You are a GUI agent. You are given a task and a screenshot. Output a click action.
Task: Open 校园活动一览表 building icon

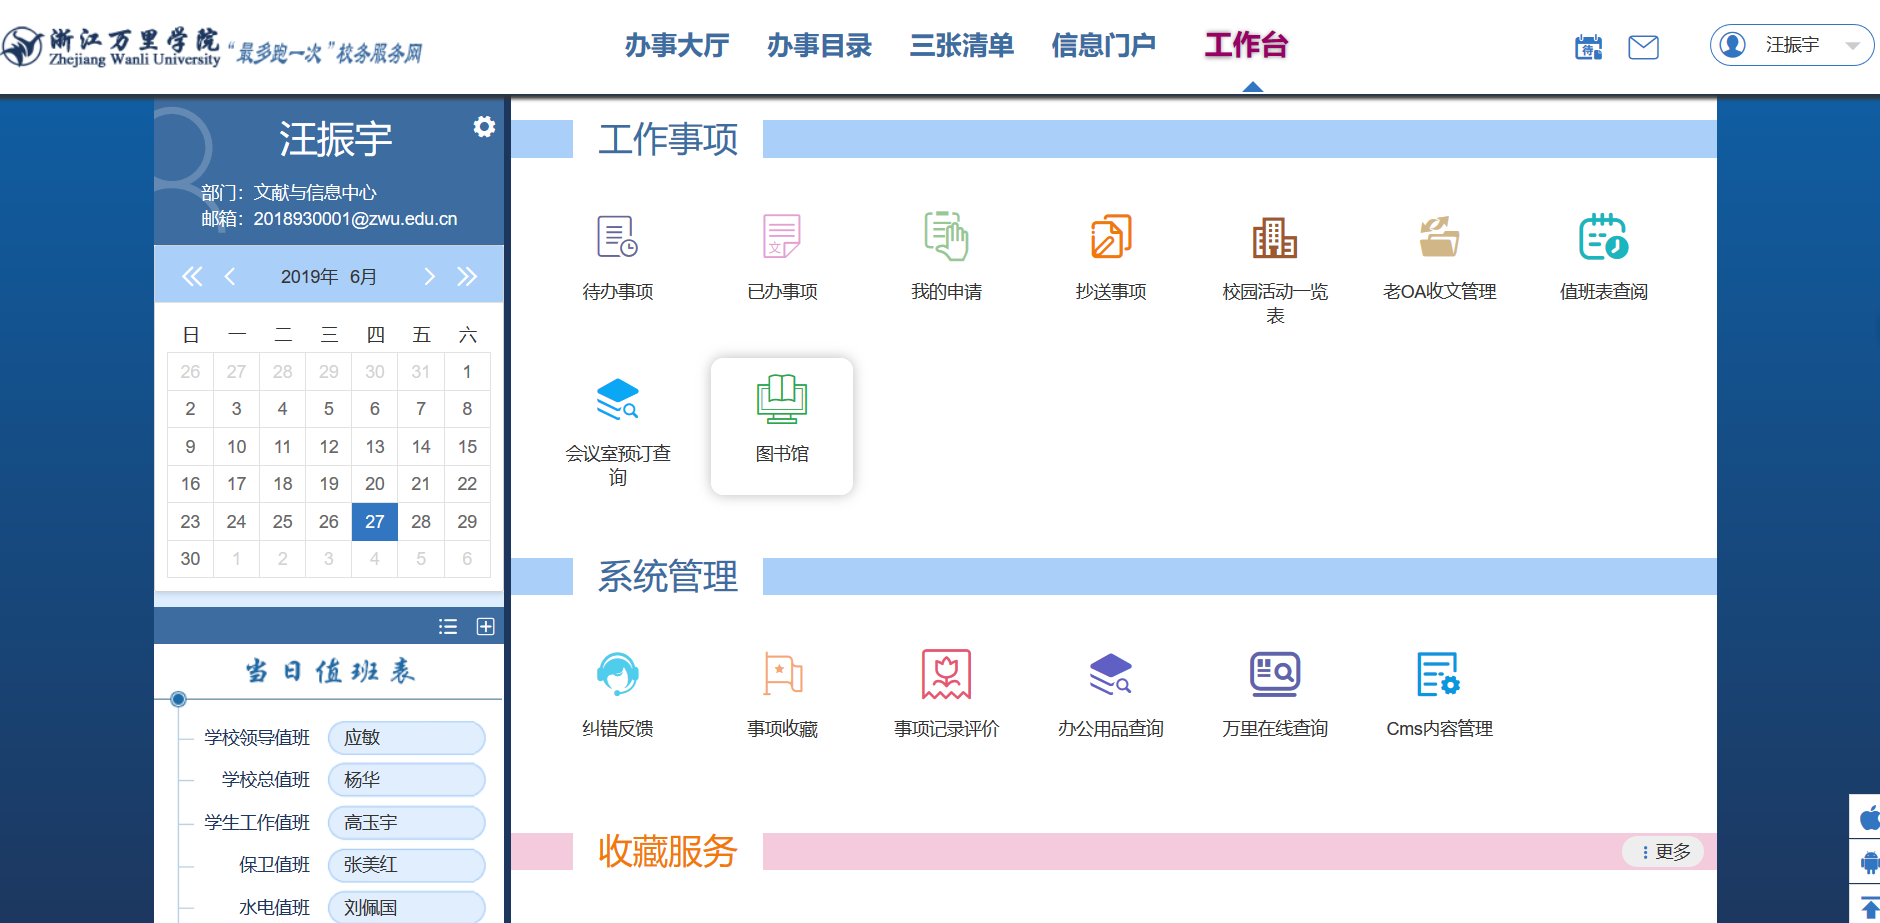click(x=1274, y=238)
